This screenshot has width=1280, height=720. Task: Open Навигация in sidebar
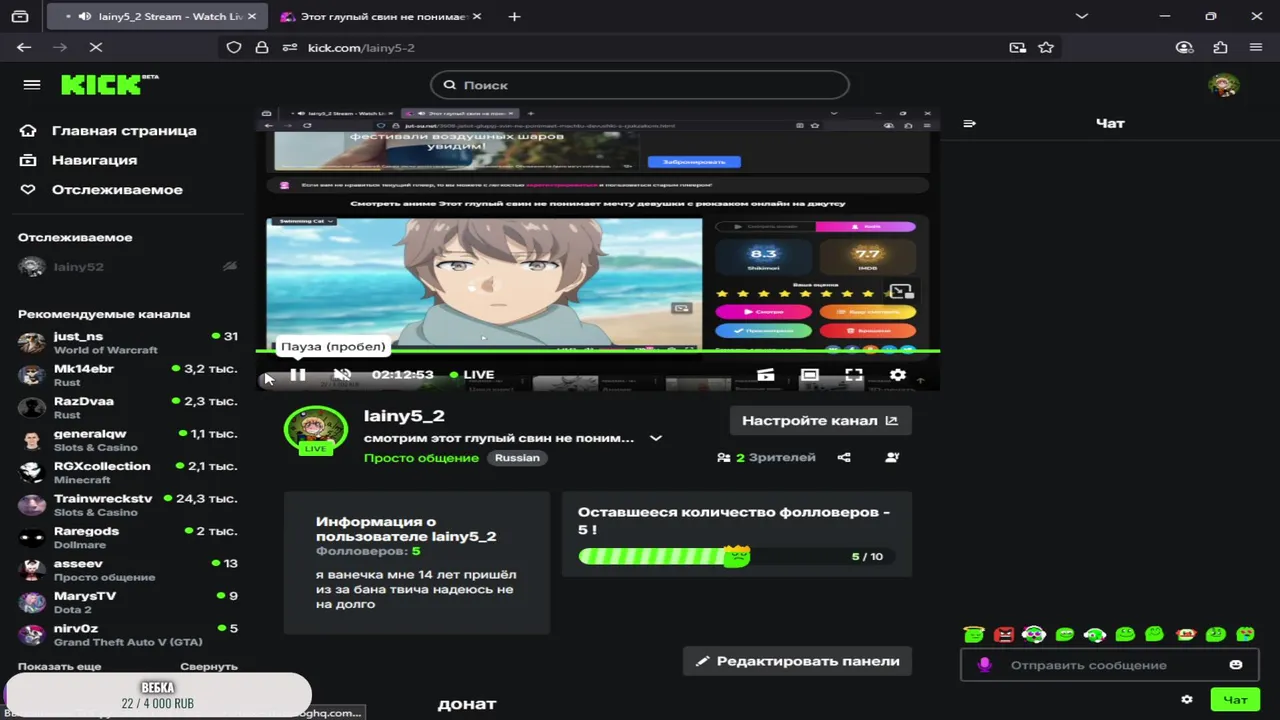(x=79, y=160)
